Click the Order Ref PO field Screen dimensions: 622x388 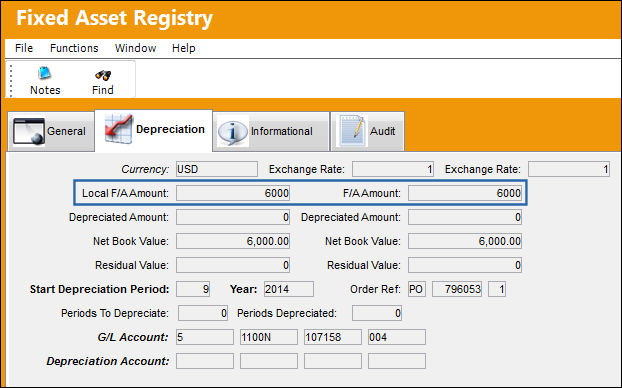point(417,289)
